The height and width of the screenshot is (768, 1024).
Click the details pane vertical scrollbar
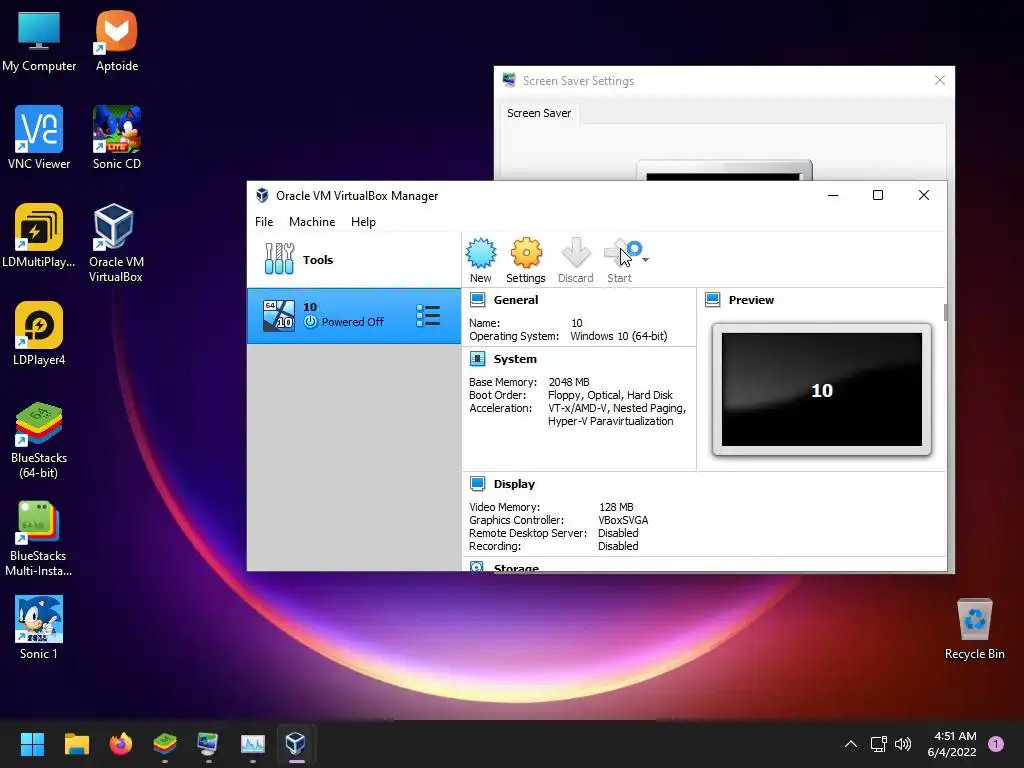point(945,312)
